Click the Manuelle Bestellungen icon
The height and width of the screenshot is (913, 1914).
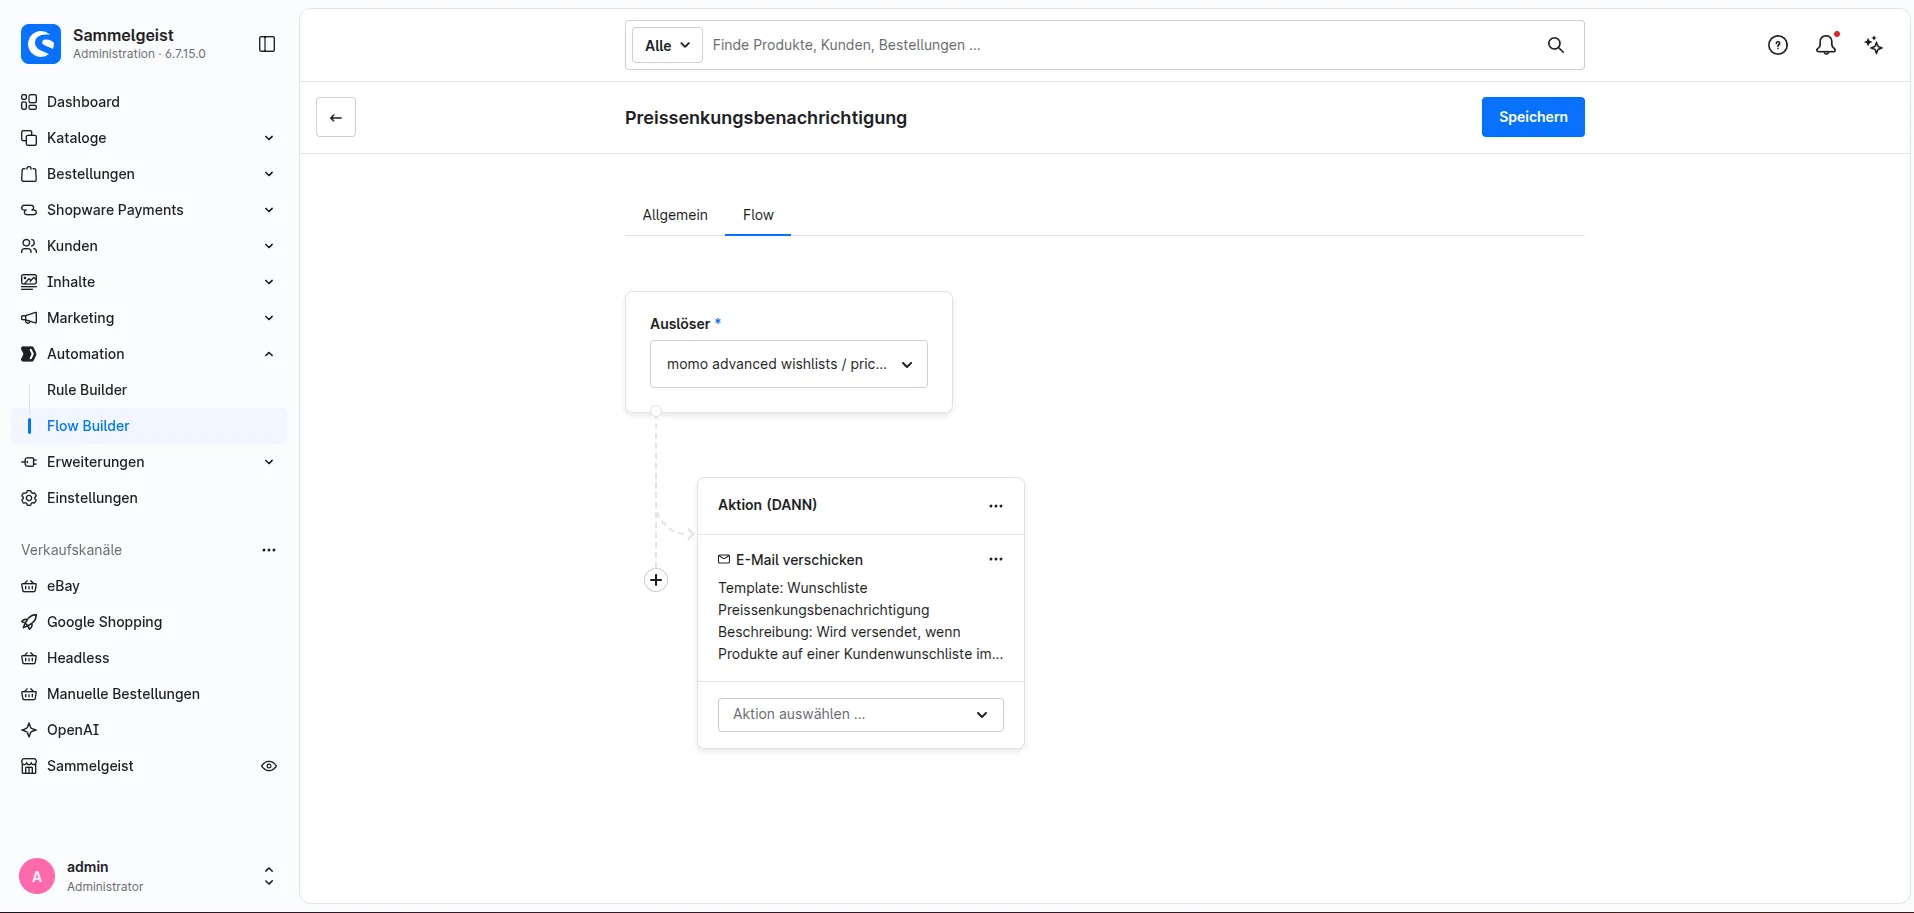tap(29, 694)
